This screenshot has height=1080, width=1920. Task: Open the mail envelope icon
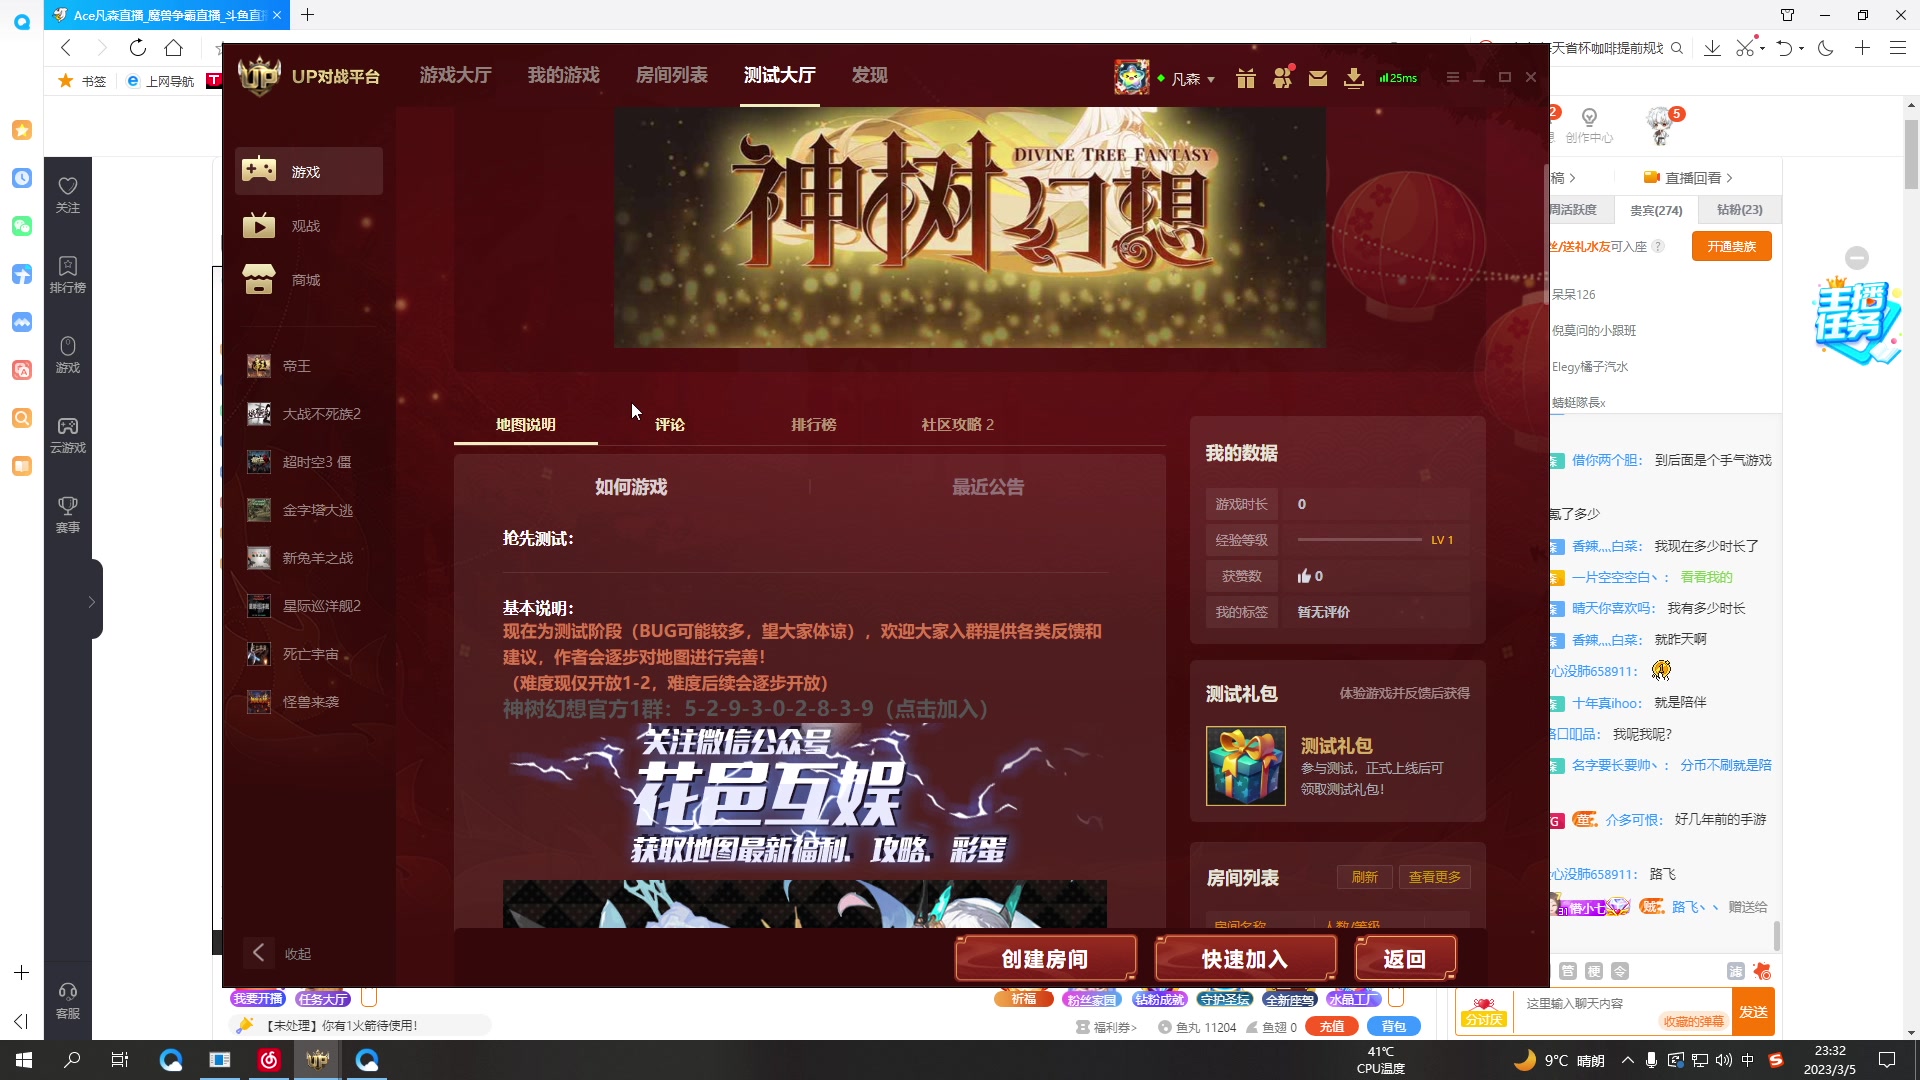1318,78
